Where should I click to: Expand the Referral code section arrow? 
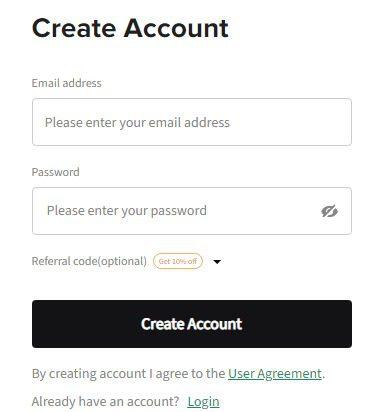click(x=217, y=262)
